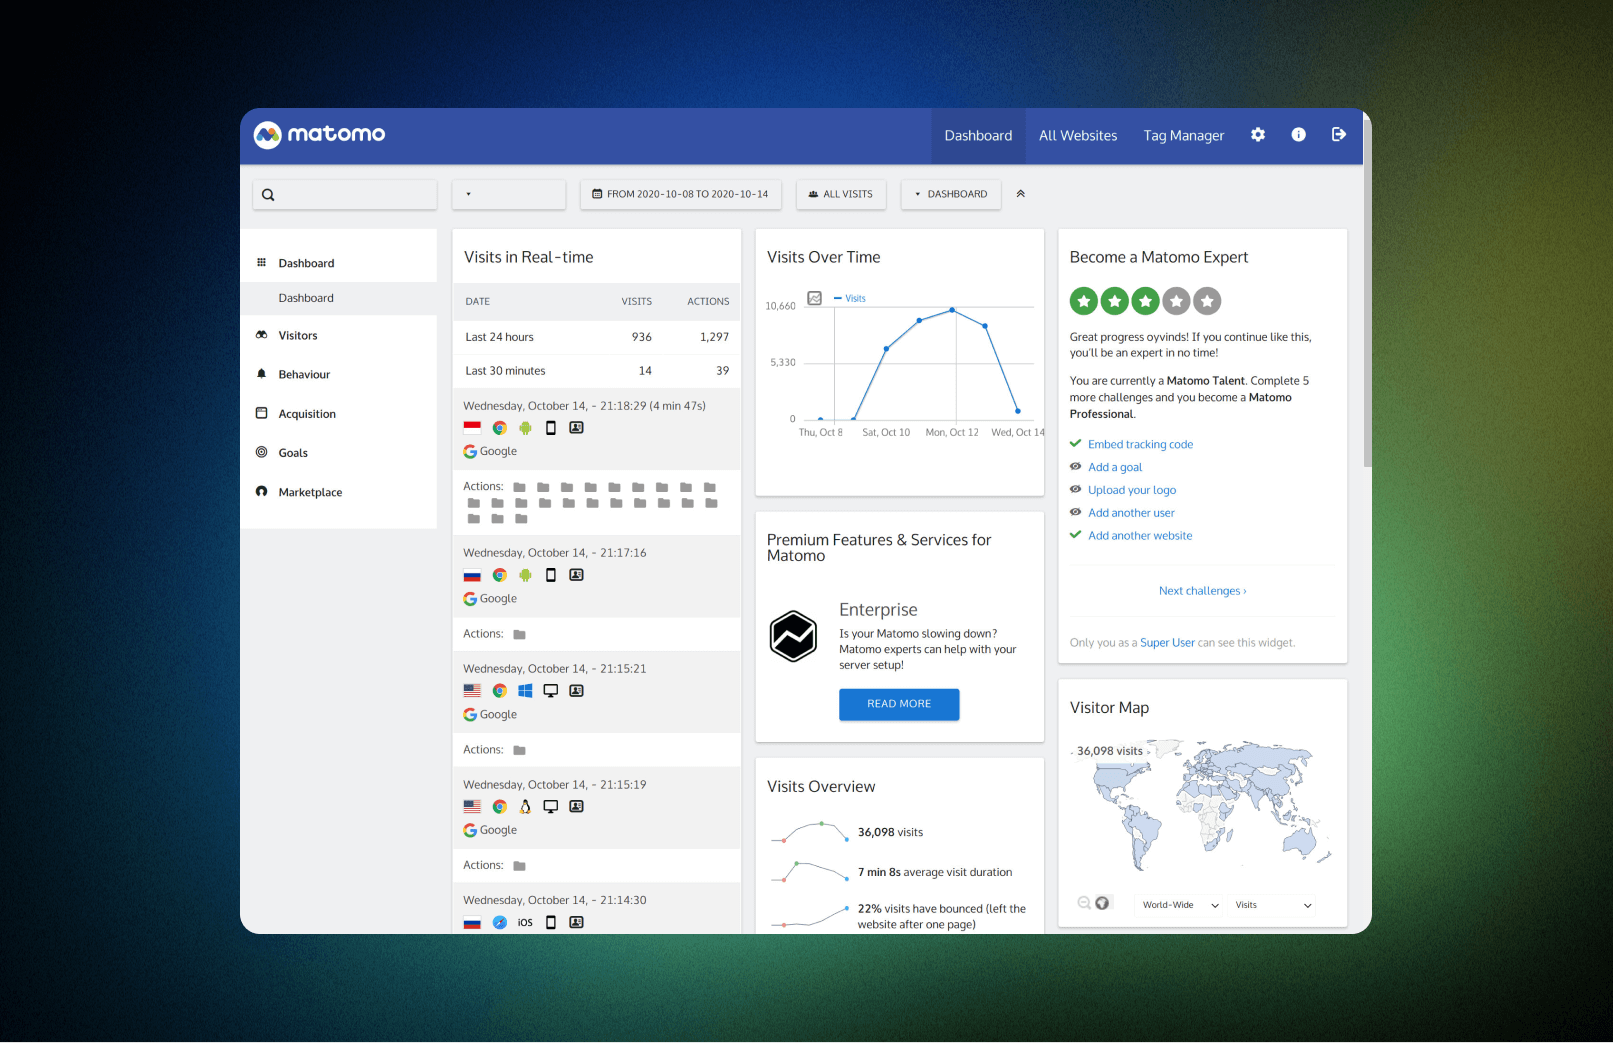The image size is (1613, 1043).
Task: Click fifth grey star in expert progress
Action: tap(1208, 301)
